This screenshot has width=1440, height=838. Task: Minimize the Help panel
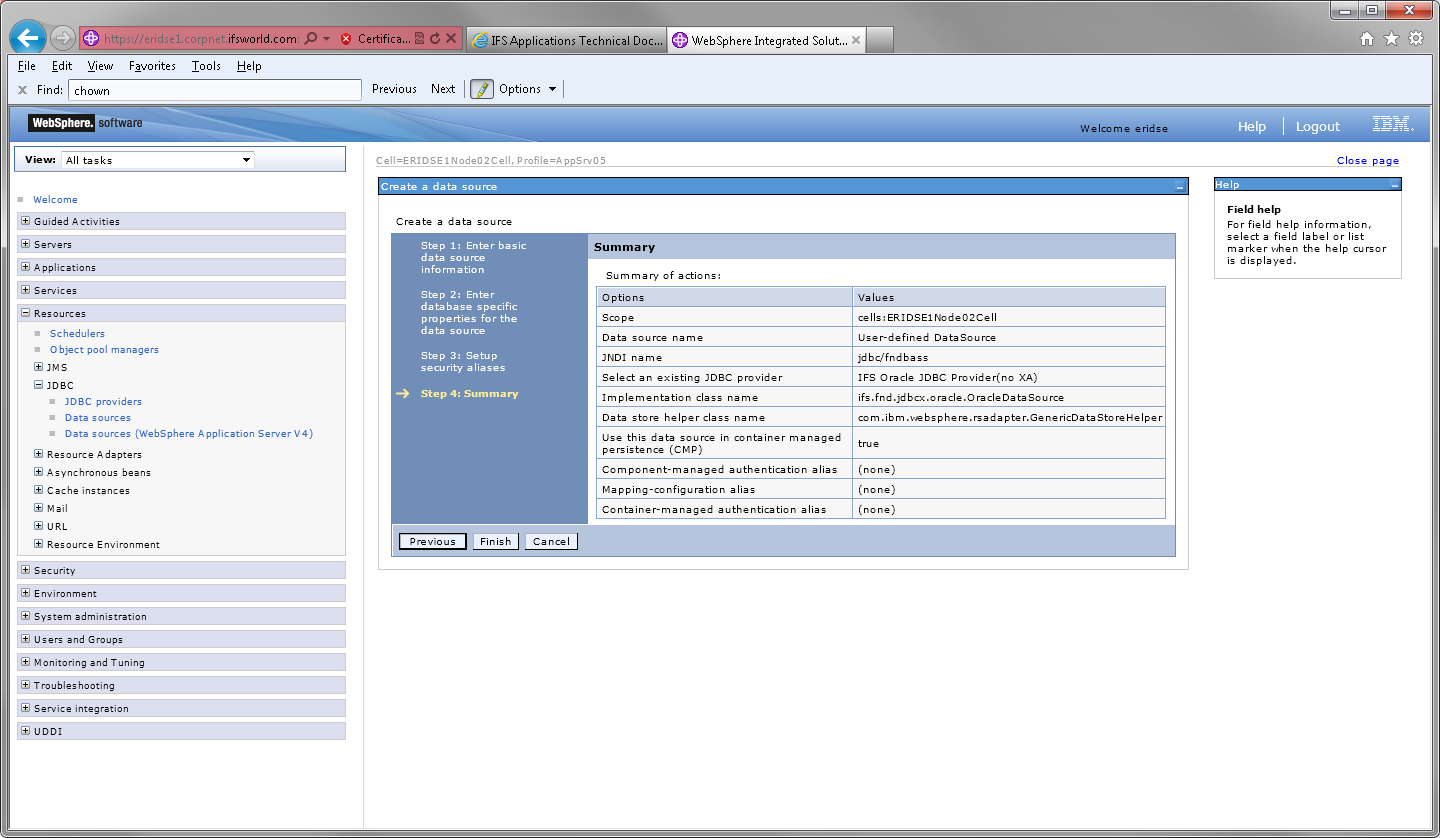click(x=1394, y=185)
